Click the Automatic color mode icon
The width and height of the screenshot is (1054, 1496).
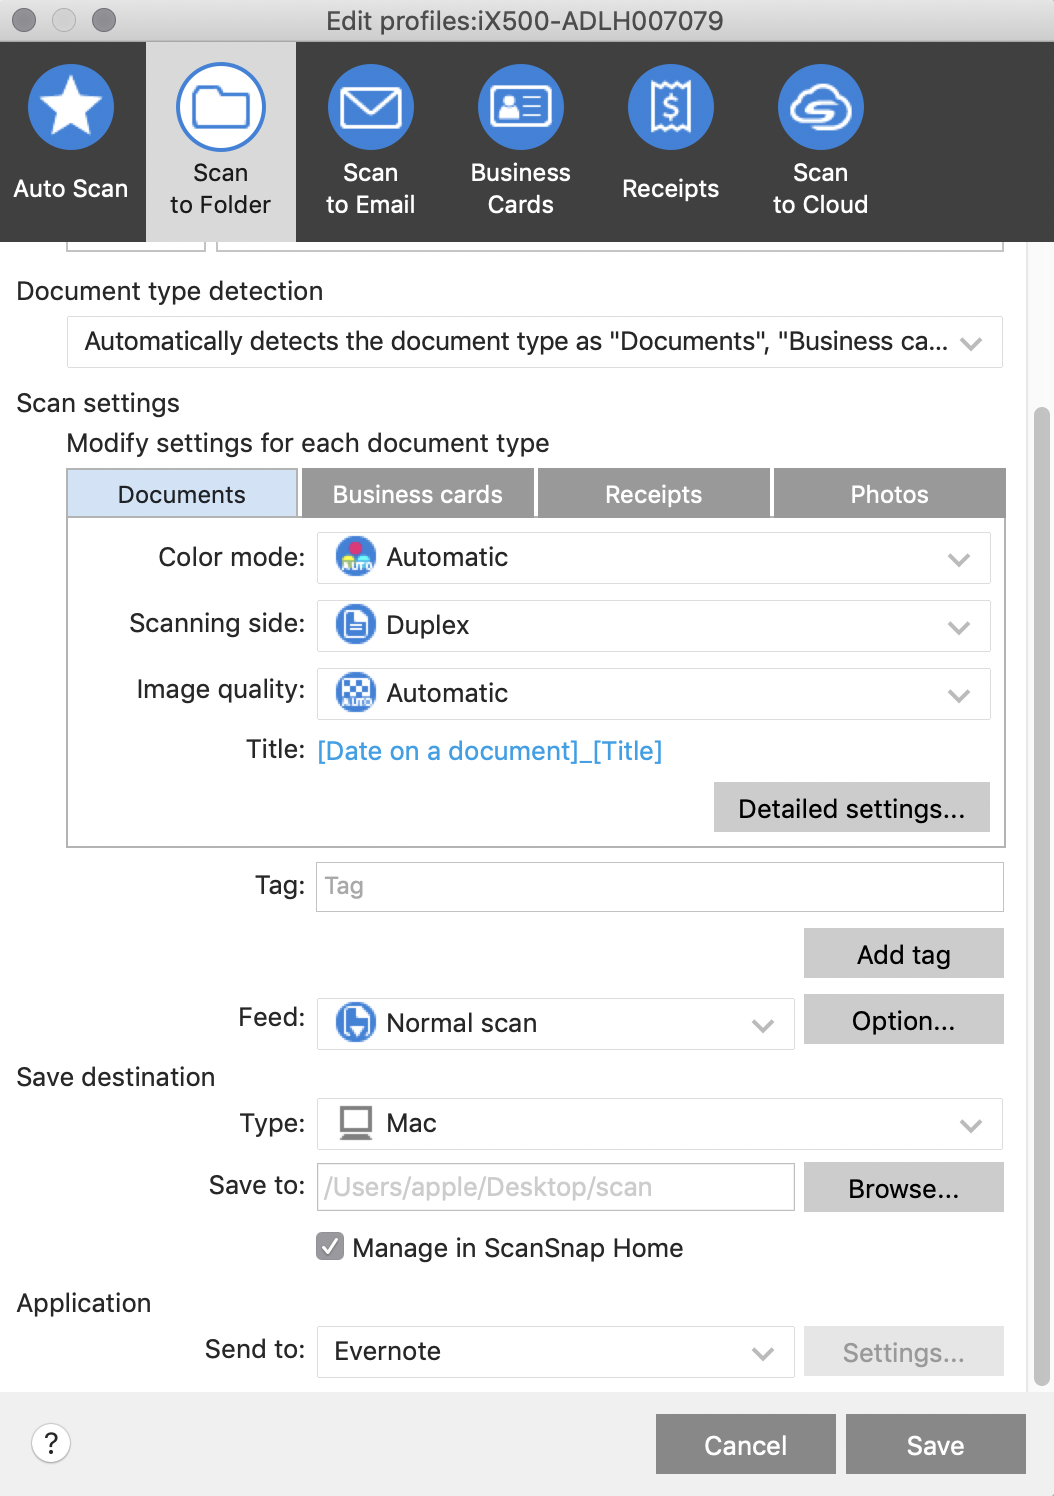(x=355, y=557)
